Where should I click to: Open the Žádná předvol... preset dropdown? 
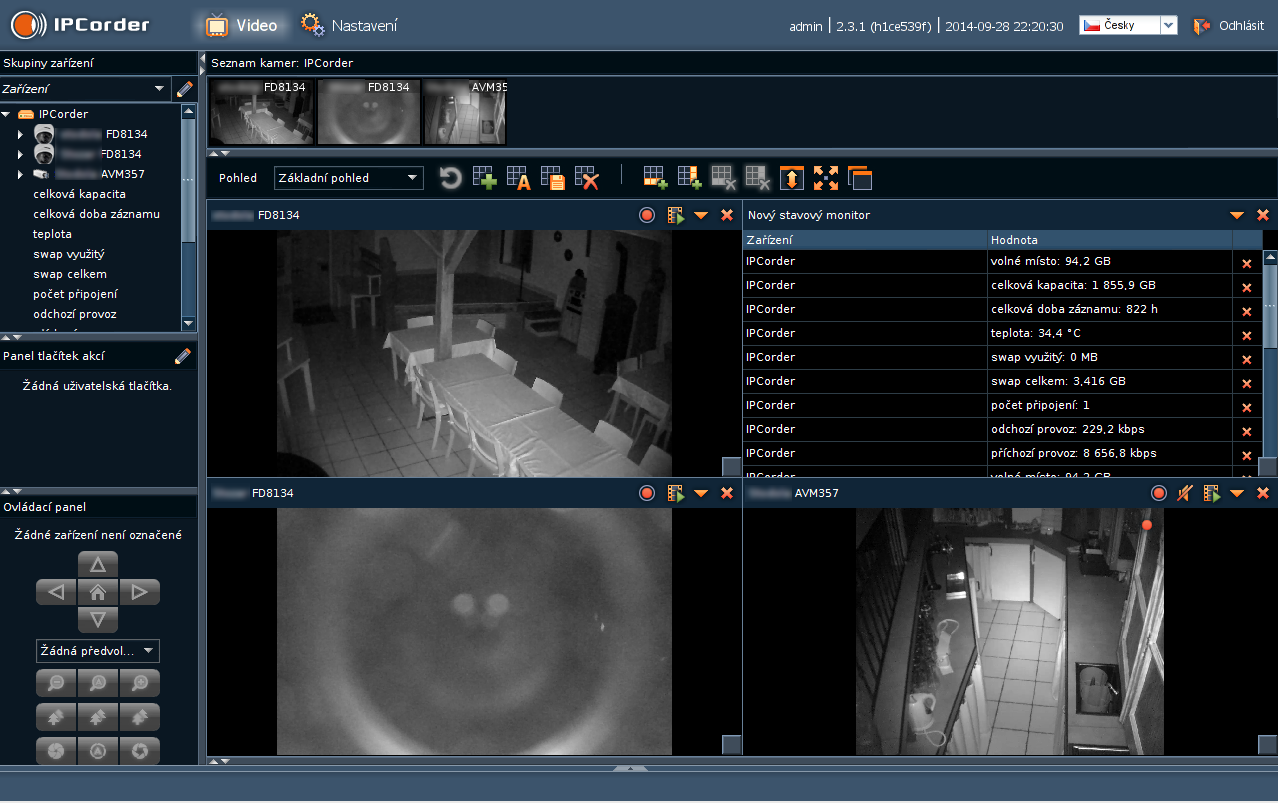97,651
